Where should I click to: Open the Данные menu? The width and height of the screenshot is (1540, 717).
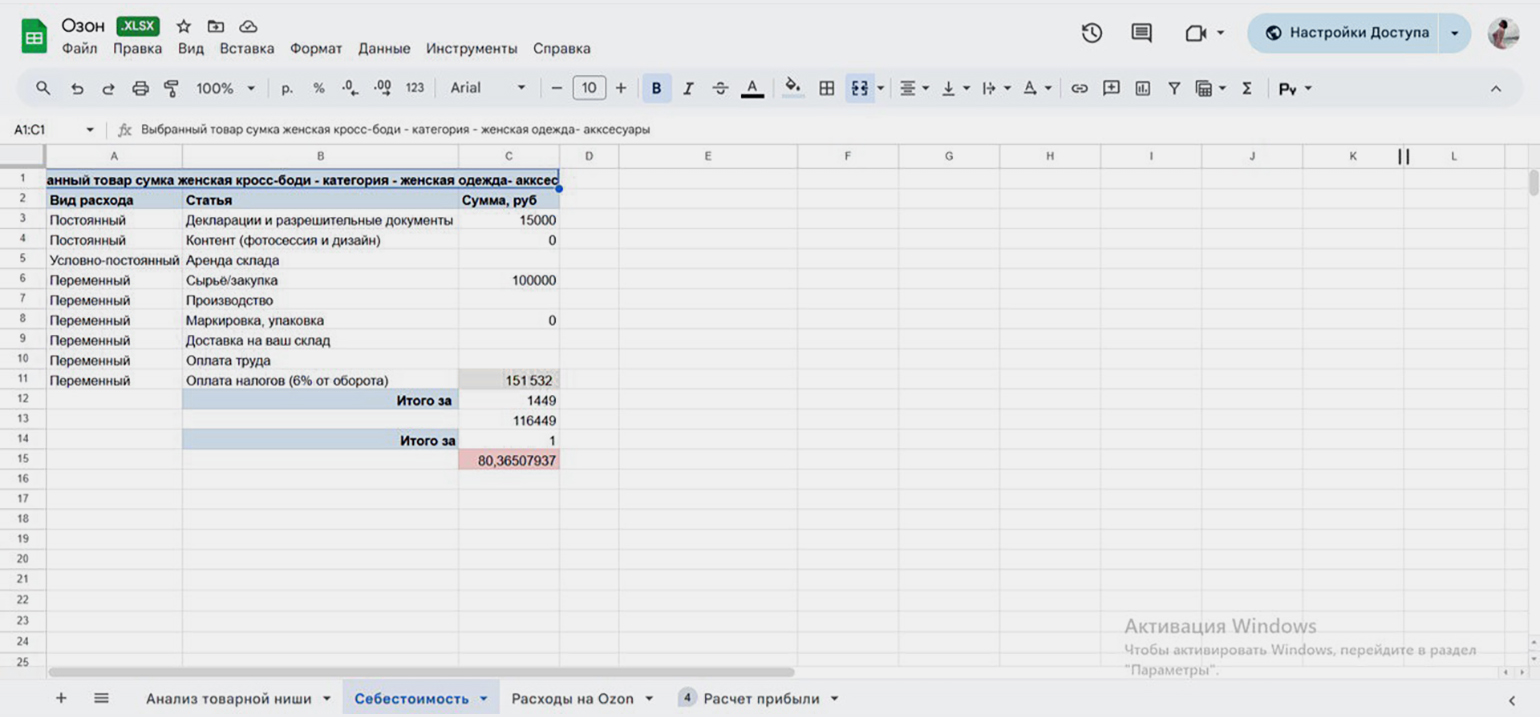click(384, 48)
